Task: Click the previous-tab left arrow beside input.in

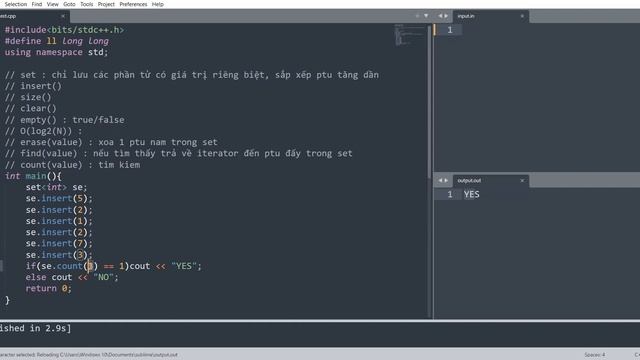Action: pos(440,16)
